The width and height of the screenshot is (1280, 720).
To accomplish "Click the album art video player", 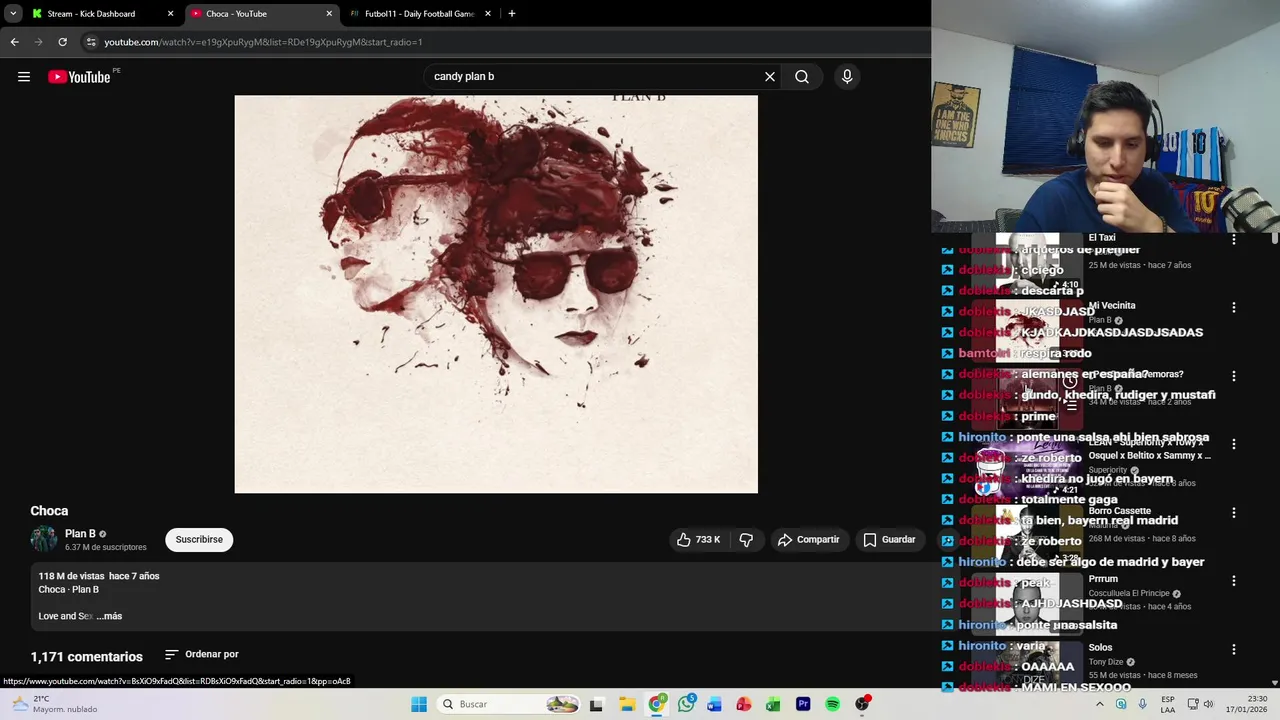I will tap(496, 294).
